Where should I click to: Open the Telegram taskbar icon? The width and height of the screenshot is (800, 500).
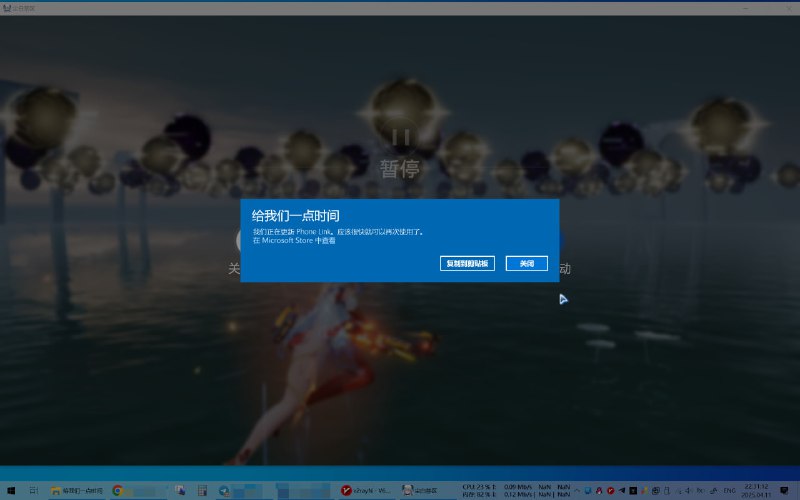(x=224, y=490)
